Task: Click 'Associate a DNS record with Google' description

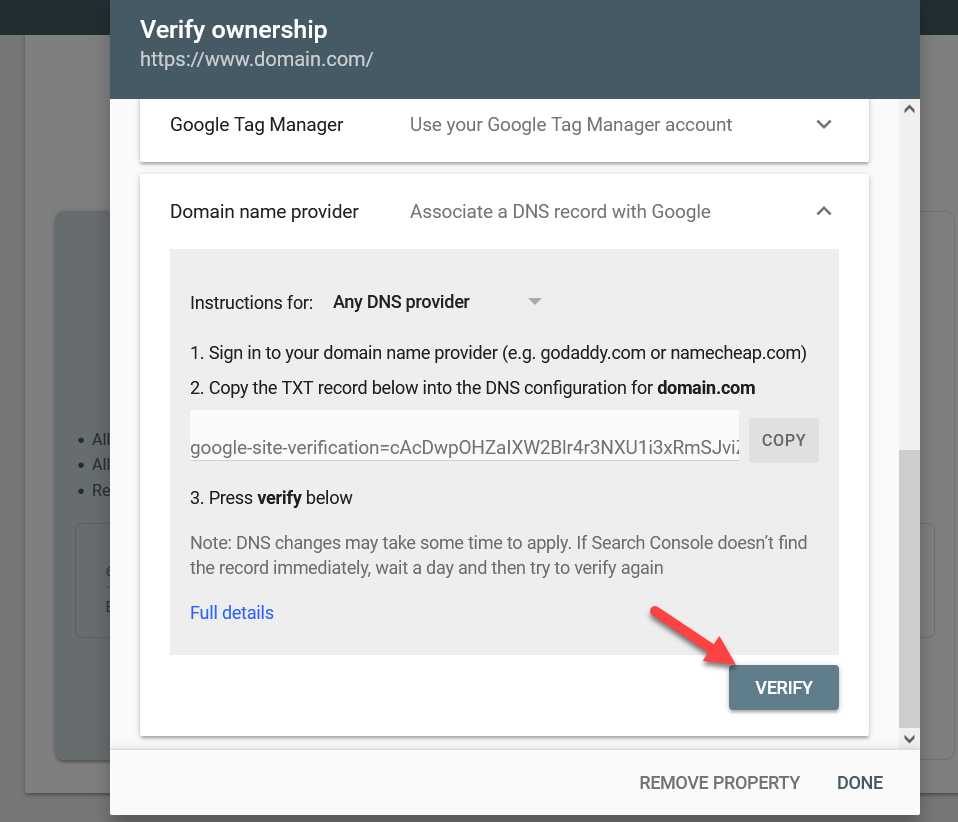Action: tap(560, 211)
